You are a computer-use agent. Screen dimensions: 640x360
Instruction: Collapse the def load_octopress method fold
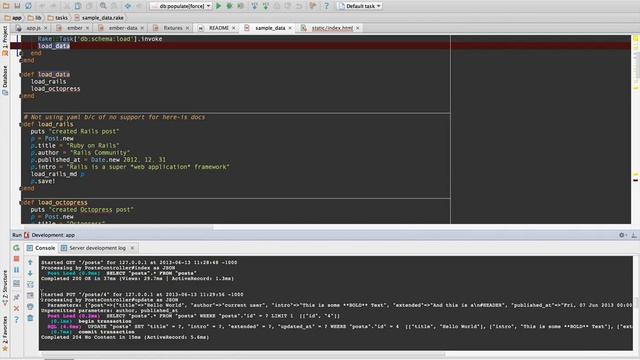click(x=21, y=202)
